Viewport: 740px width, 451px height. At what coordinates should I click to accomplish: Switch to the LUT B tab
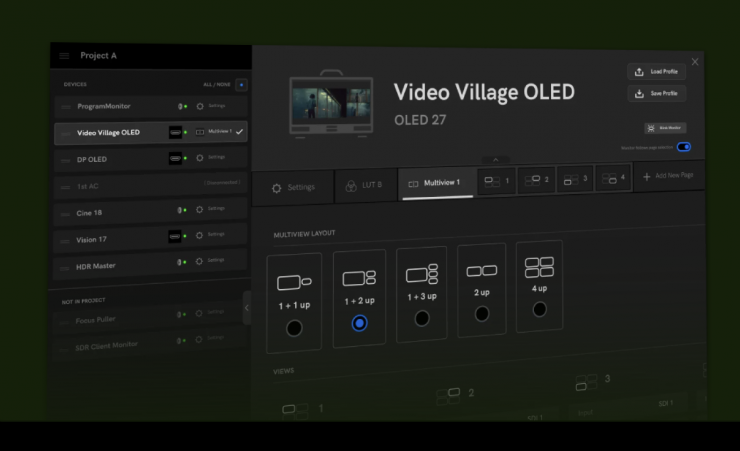click(364, 185)
